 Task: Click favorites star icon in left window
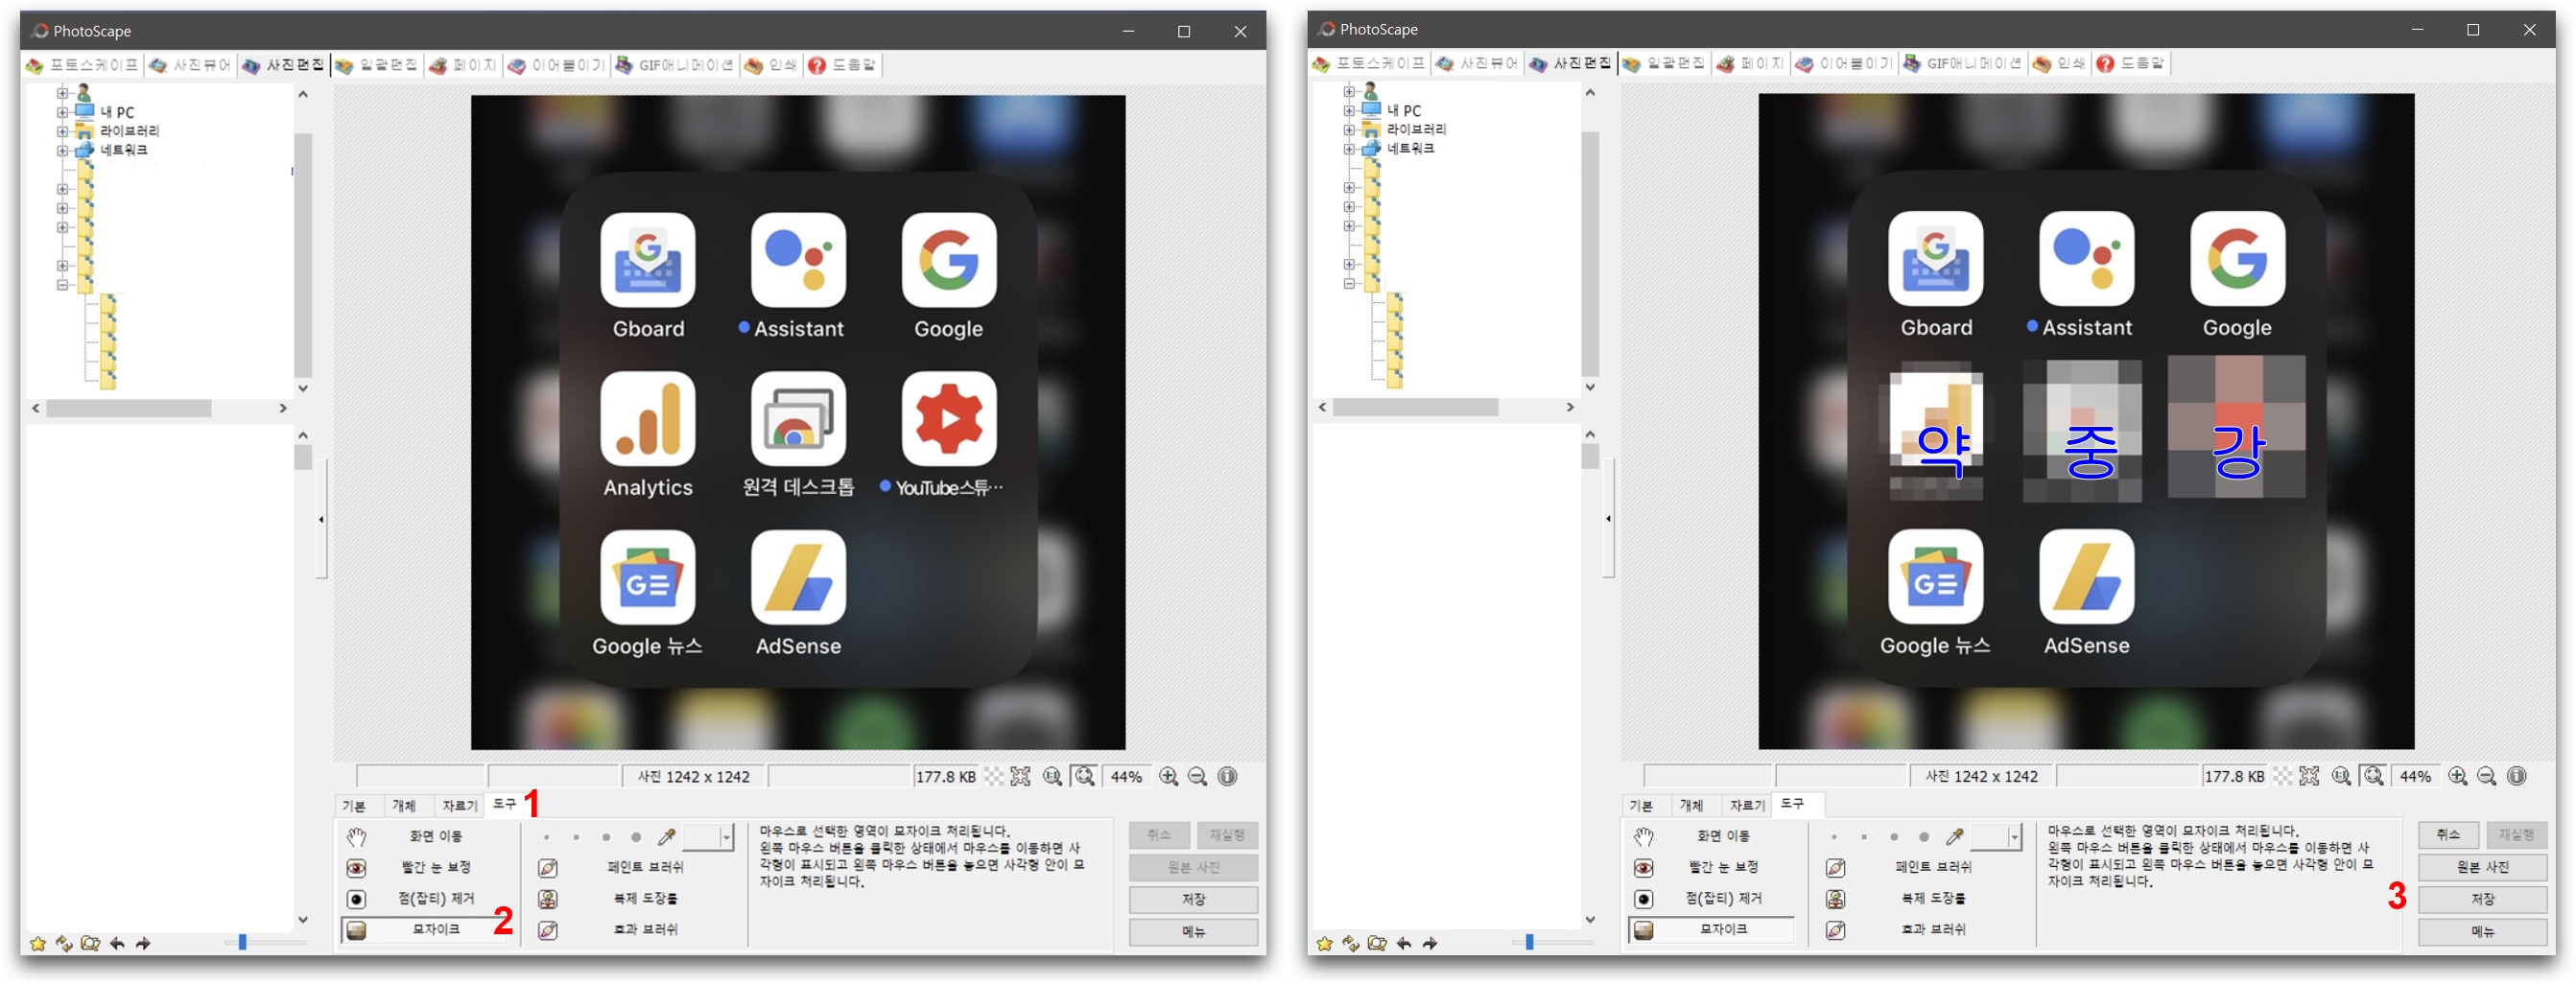(x=38, y=943)
